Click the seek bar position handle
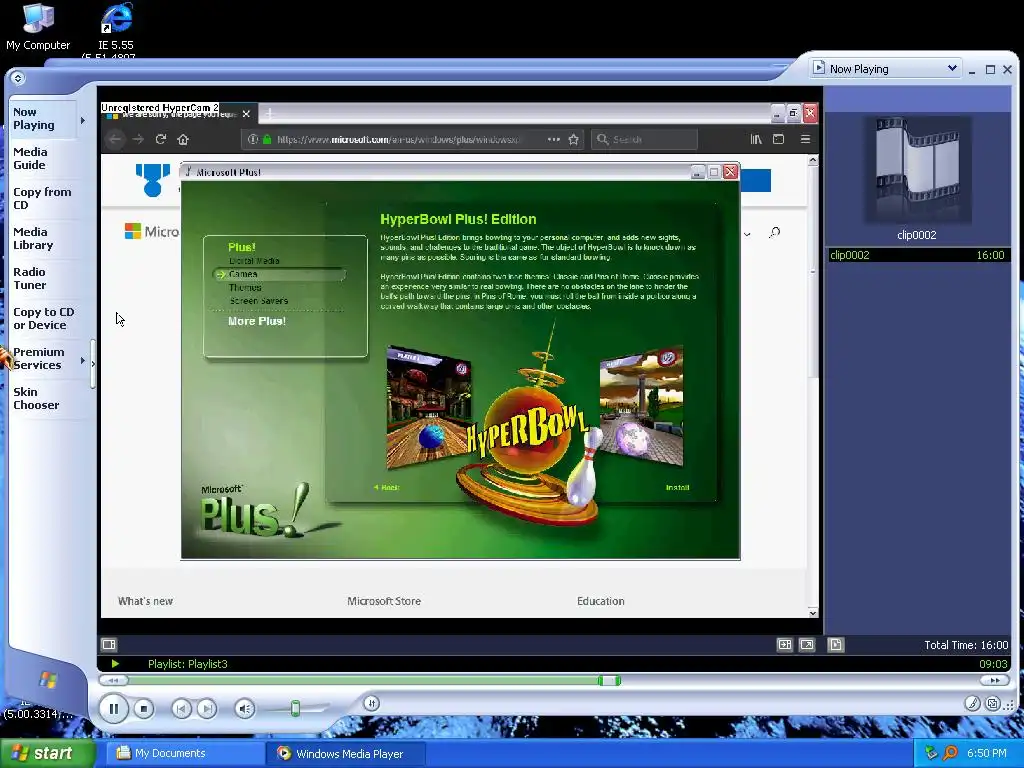 pyautogui.click(x=609, y=680)
